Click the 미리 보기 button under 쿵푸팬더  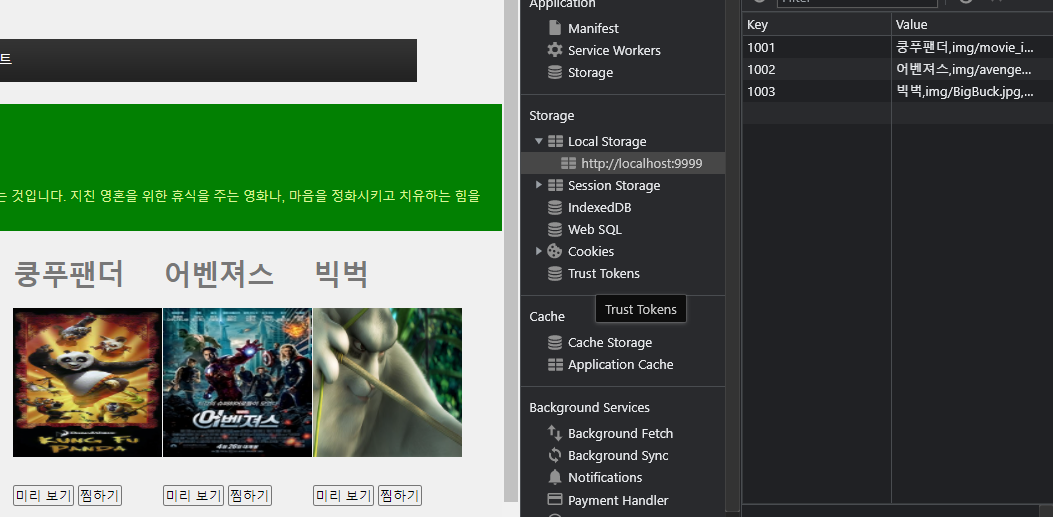44,496
